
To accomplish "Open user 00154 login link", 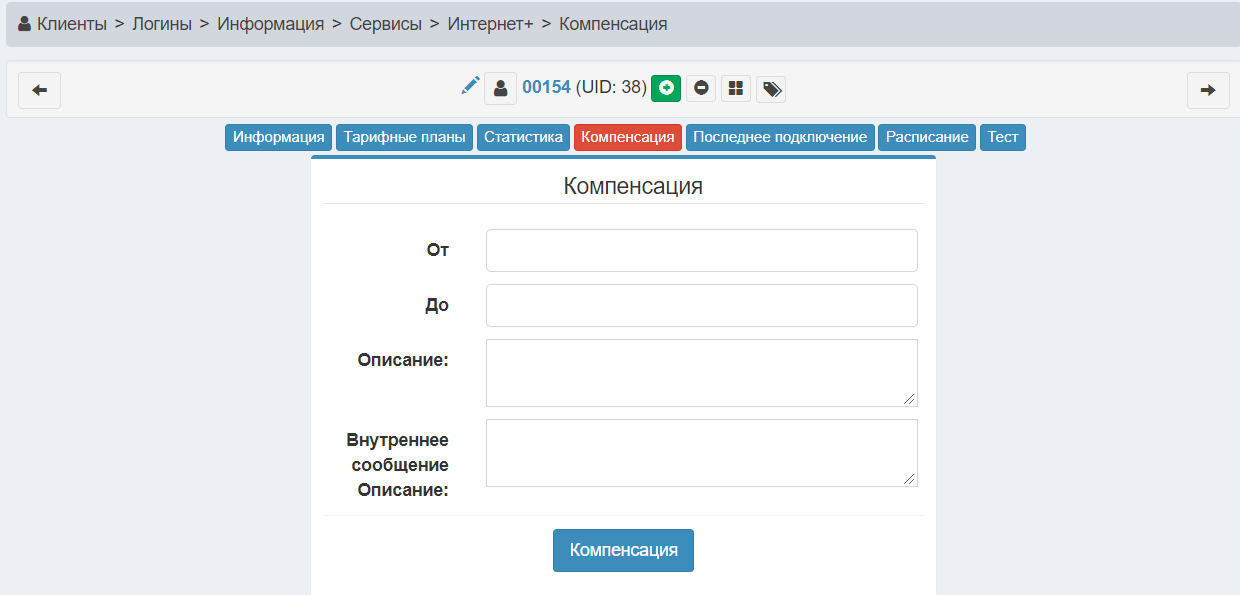I will (546, 88).
